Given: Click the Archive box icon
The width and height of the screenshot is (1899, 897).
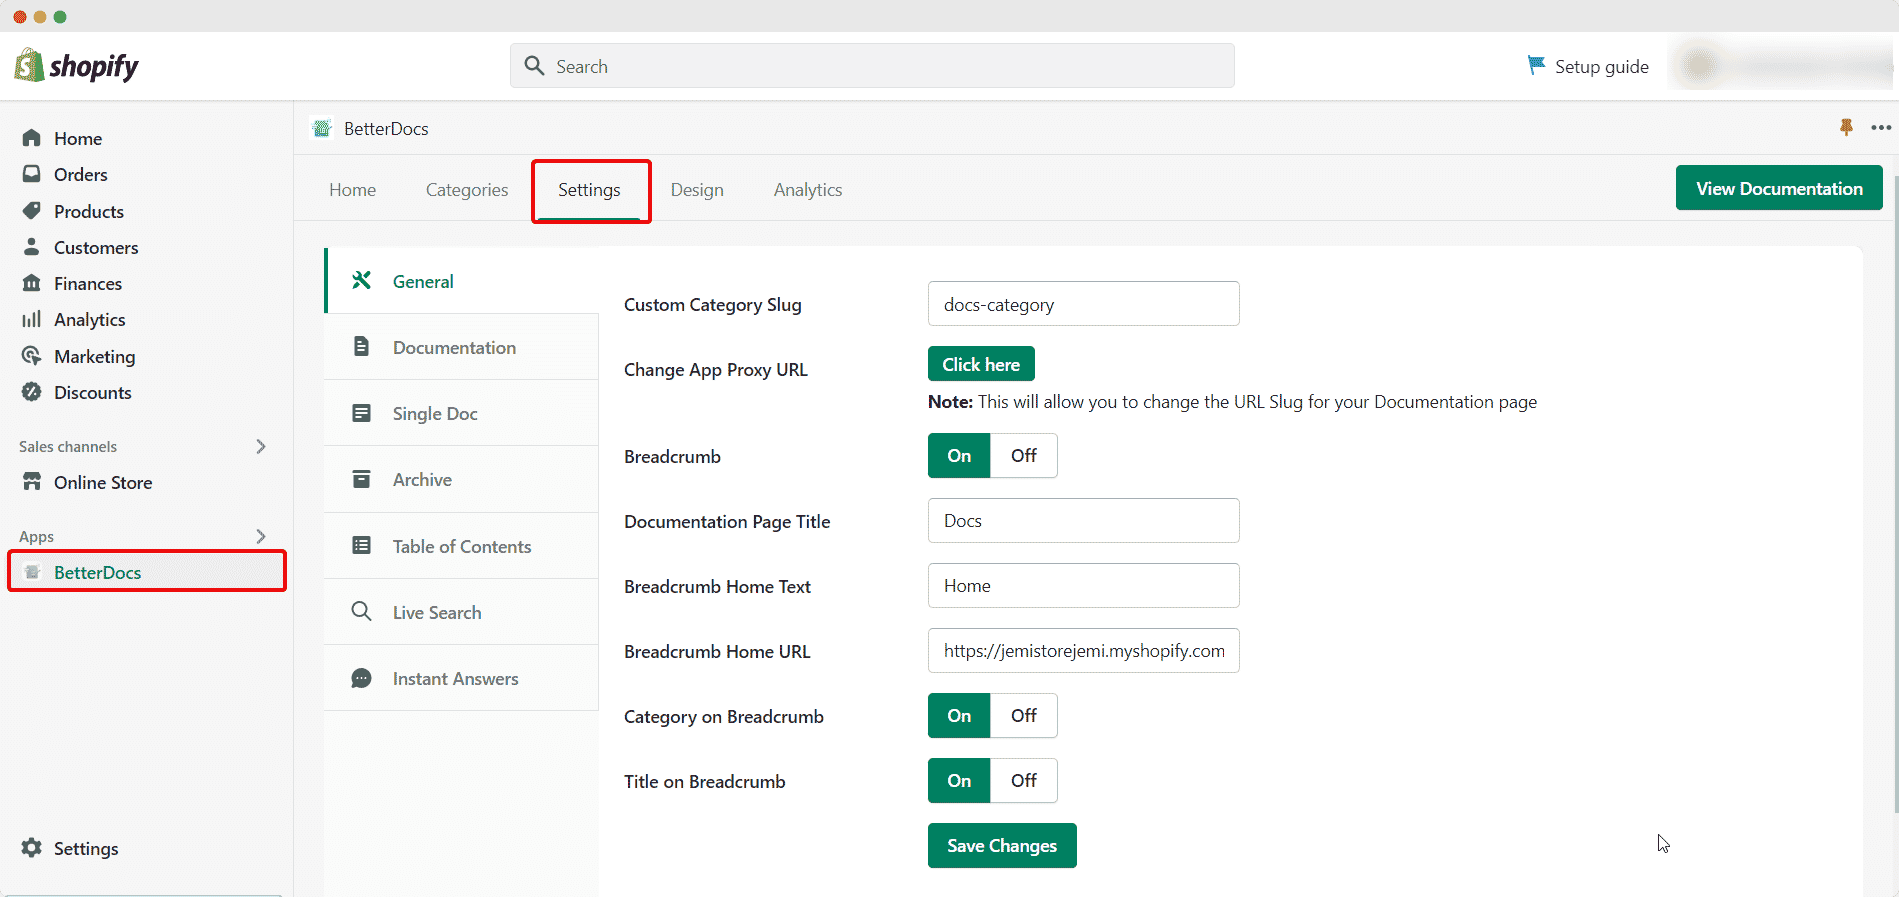Looking at the screenshot, I should 362,479.
